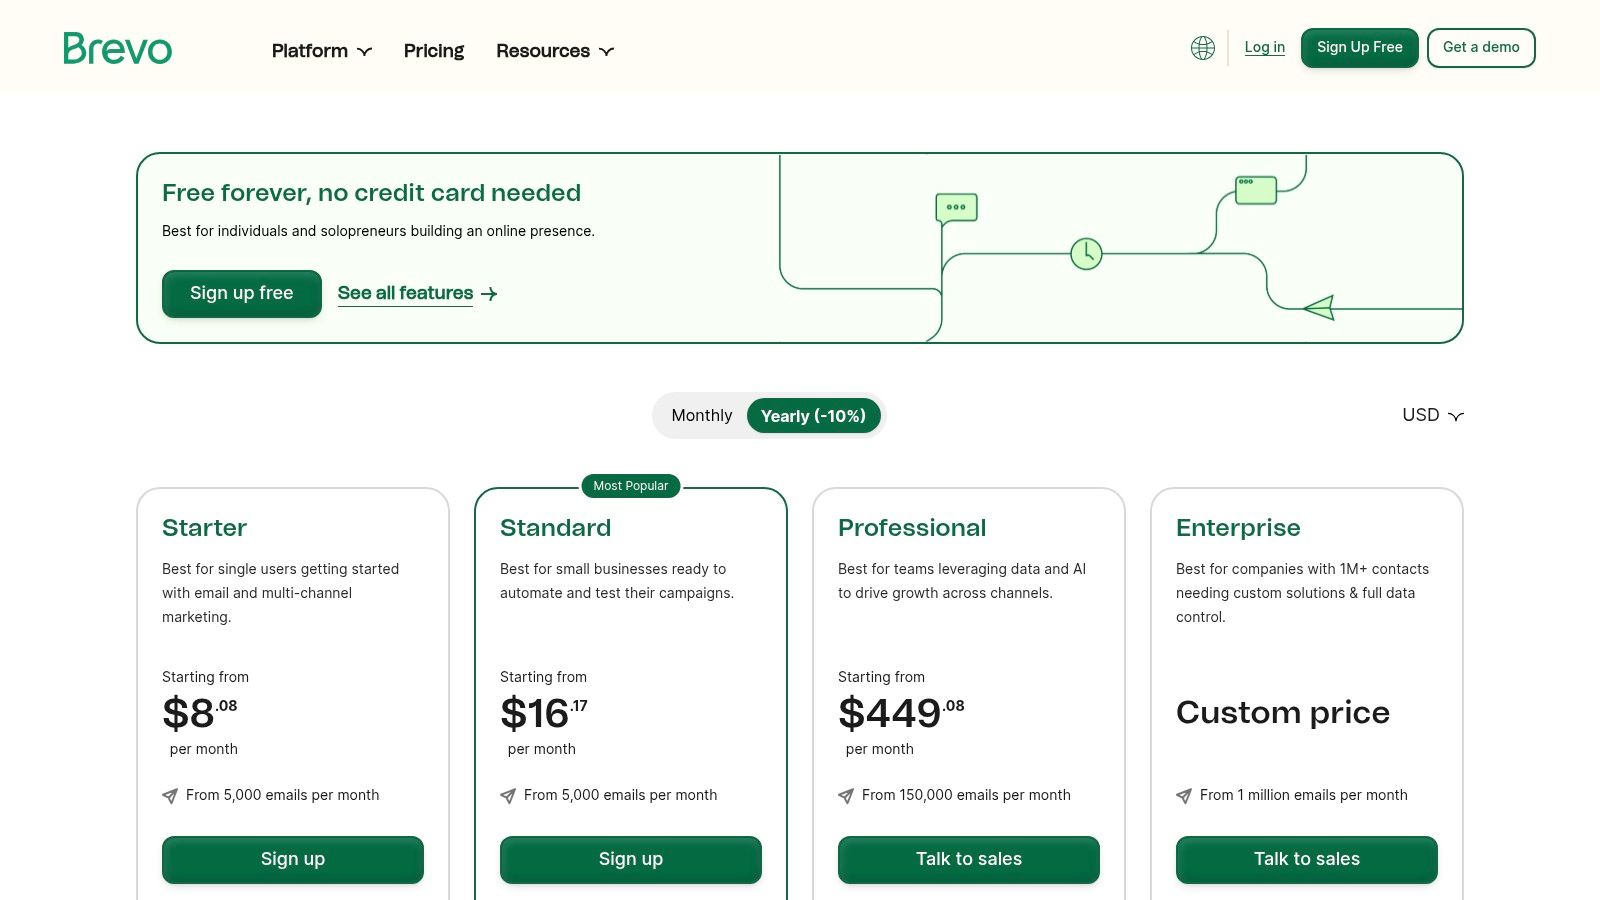The height and width of the screenshot is (900, 1600).
Task: Click the Most Popular badge
Action: pos(631,486)
